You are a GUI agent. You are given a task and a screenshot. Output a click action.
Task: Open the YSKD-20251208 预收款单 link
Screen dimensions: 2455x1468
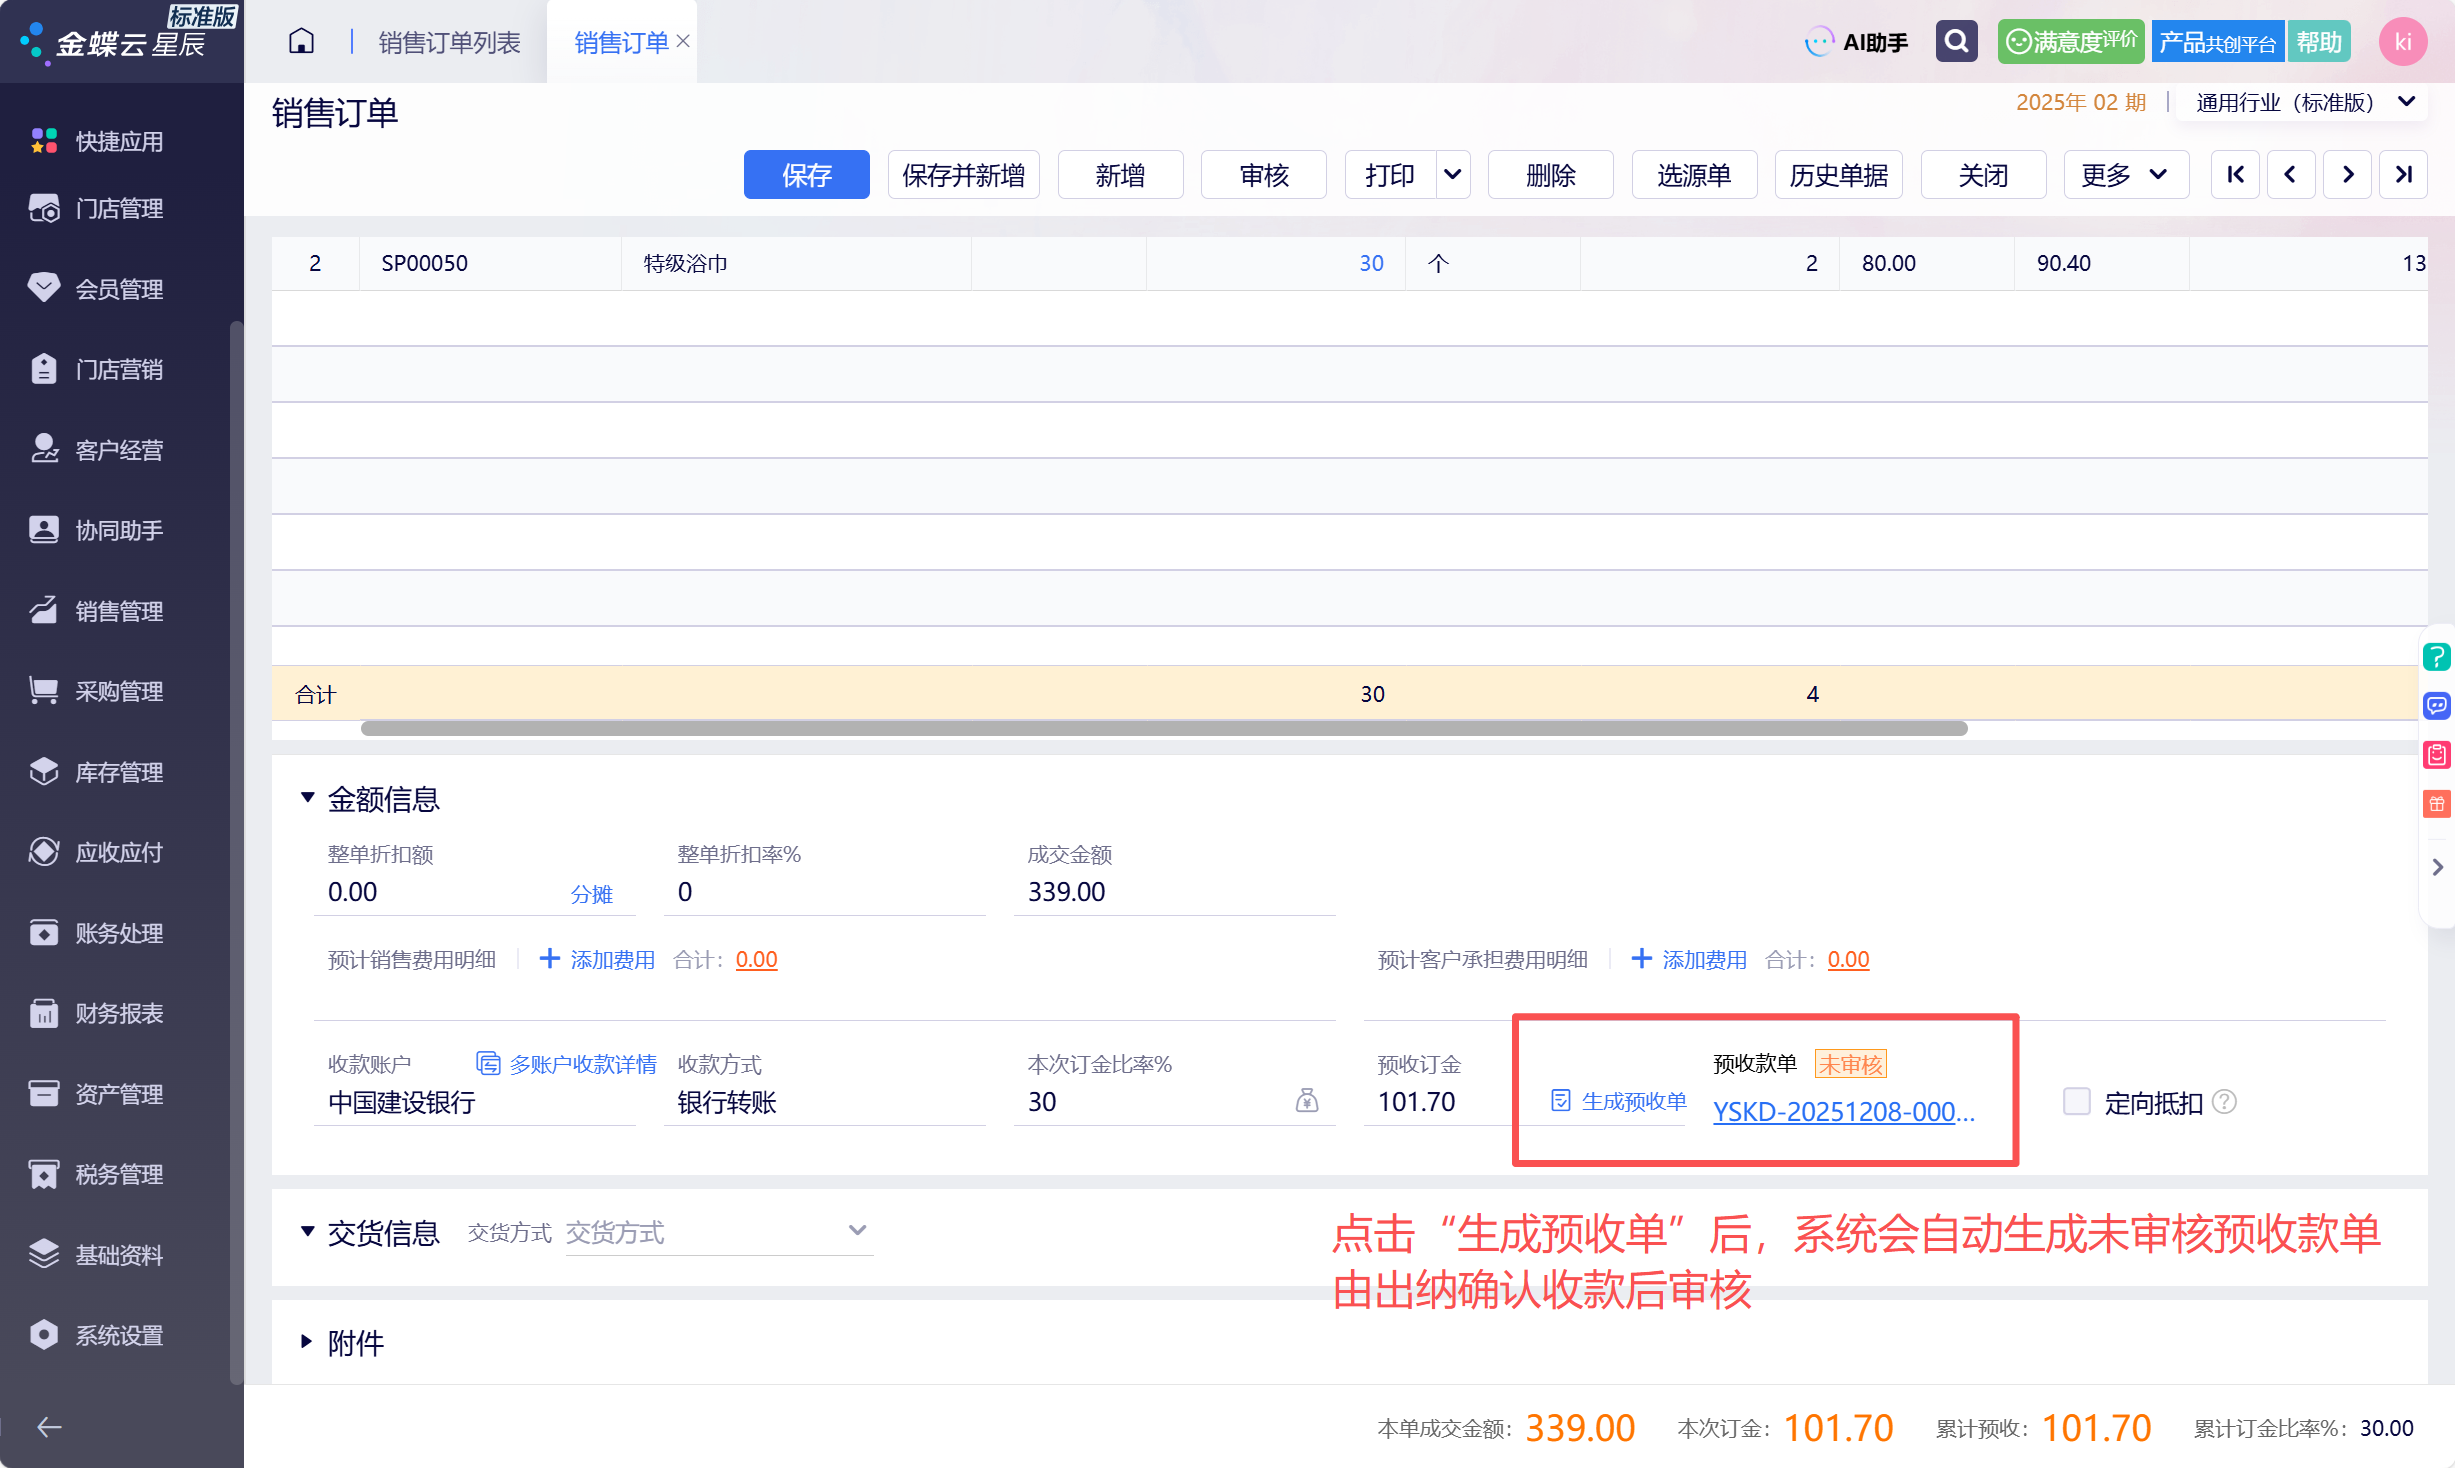tap(1843, 1111)
